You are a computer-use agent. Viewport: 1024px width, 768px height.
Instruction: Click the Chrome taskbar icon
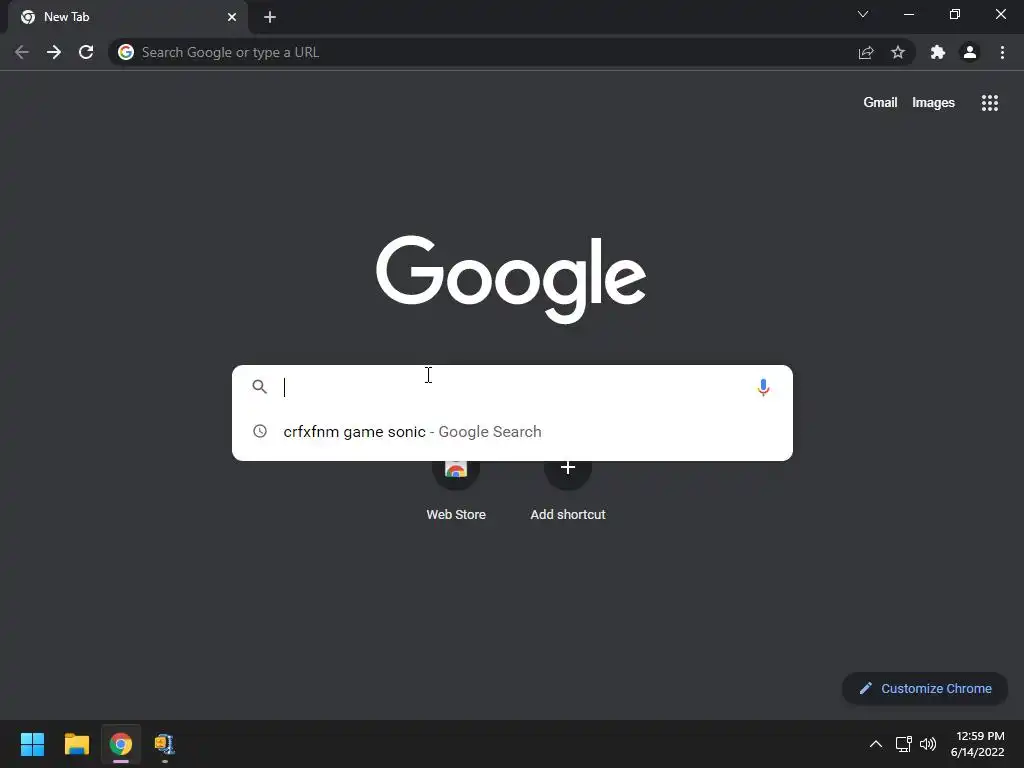click(x=121, y=744)
